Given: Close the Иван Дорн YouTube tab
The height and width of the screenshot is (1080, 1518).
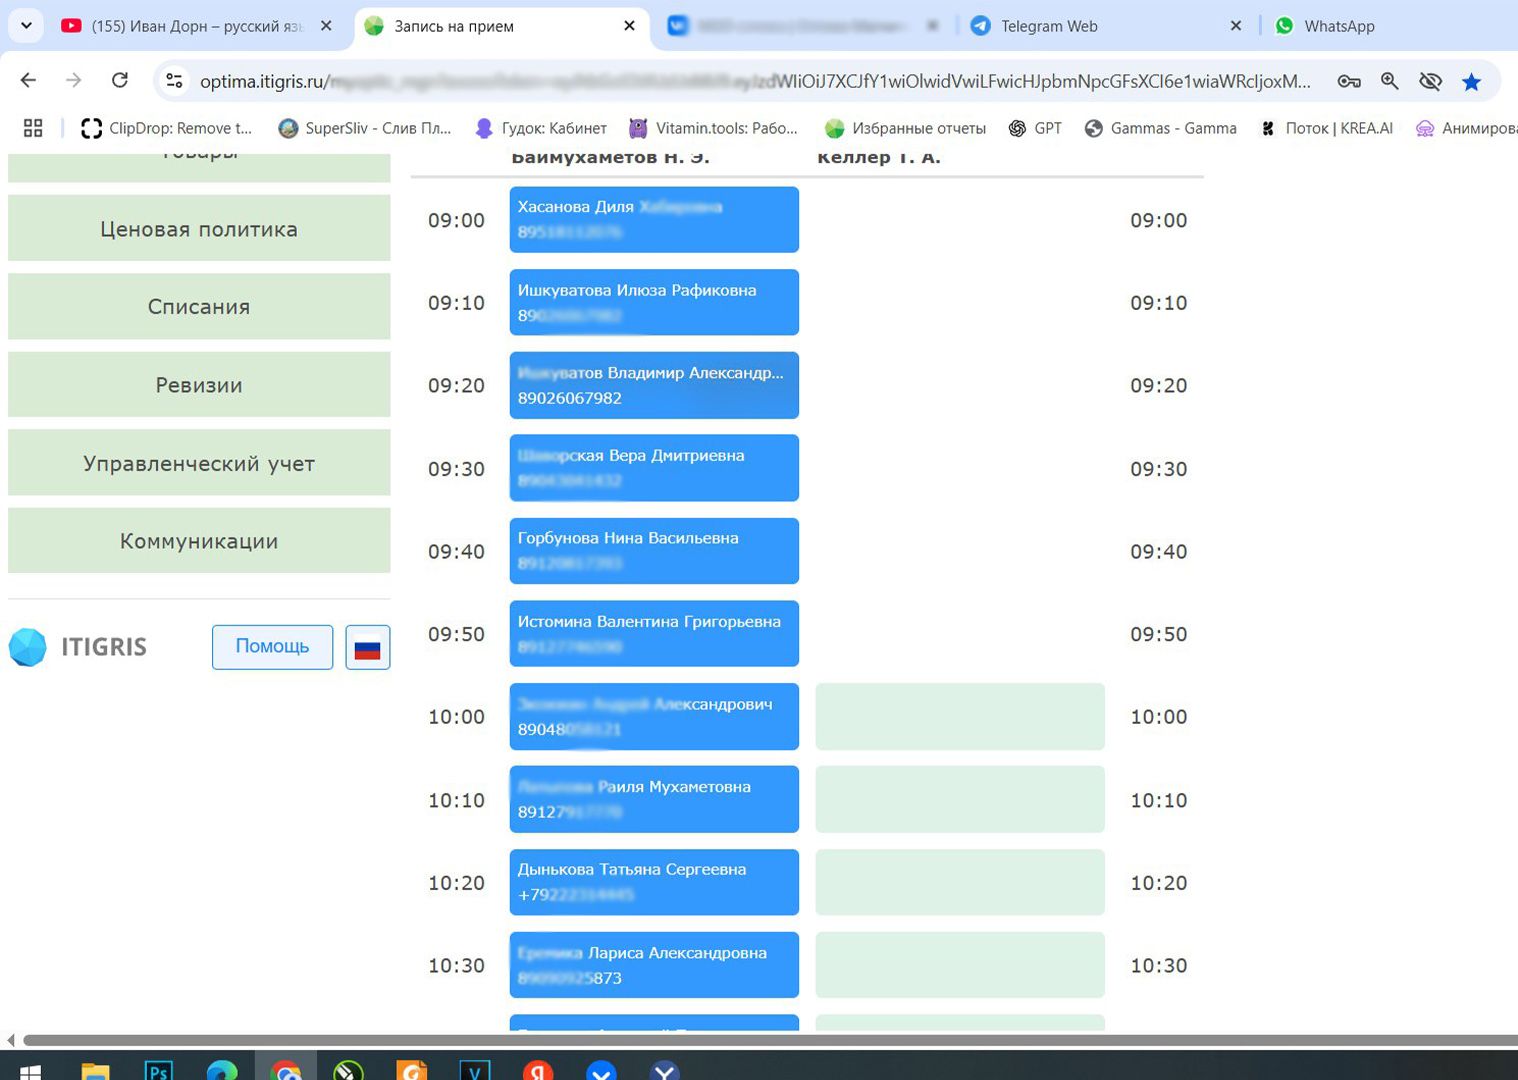Looking at the screenshot, I should click(x=326, y=27).
